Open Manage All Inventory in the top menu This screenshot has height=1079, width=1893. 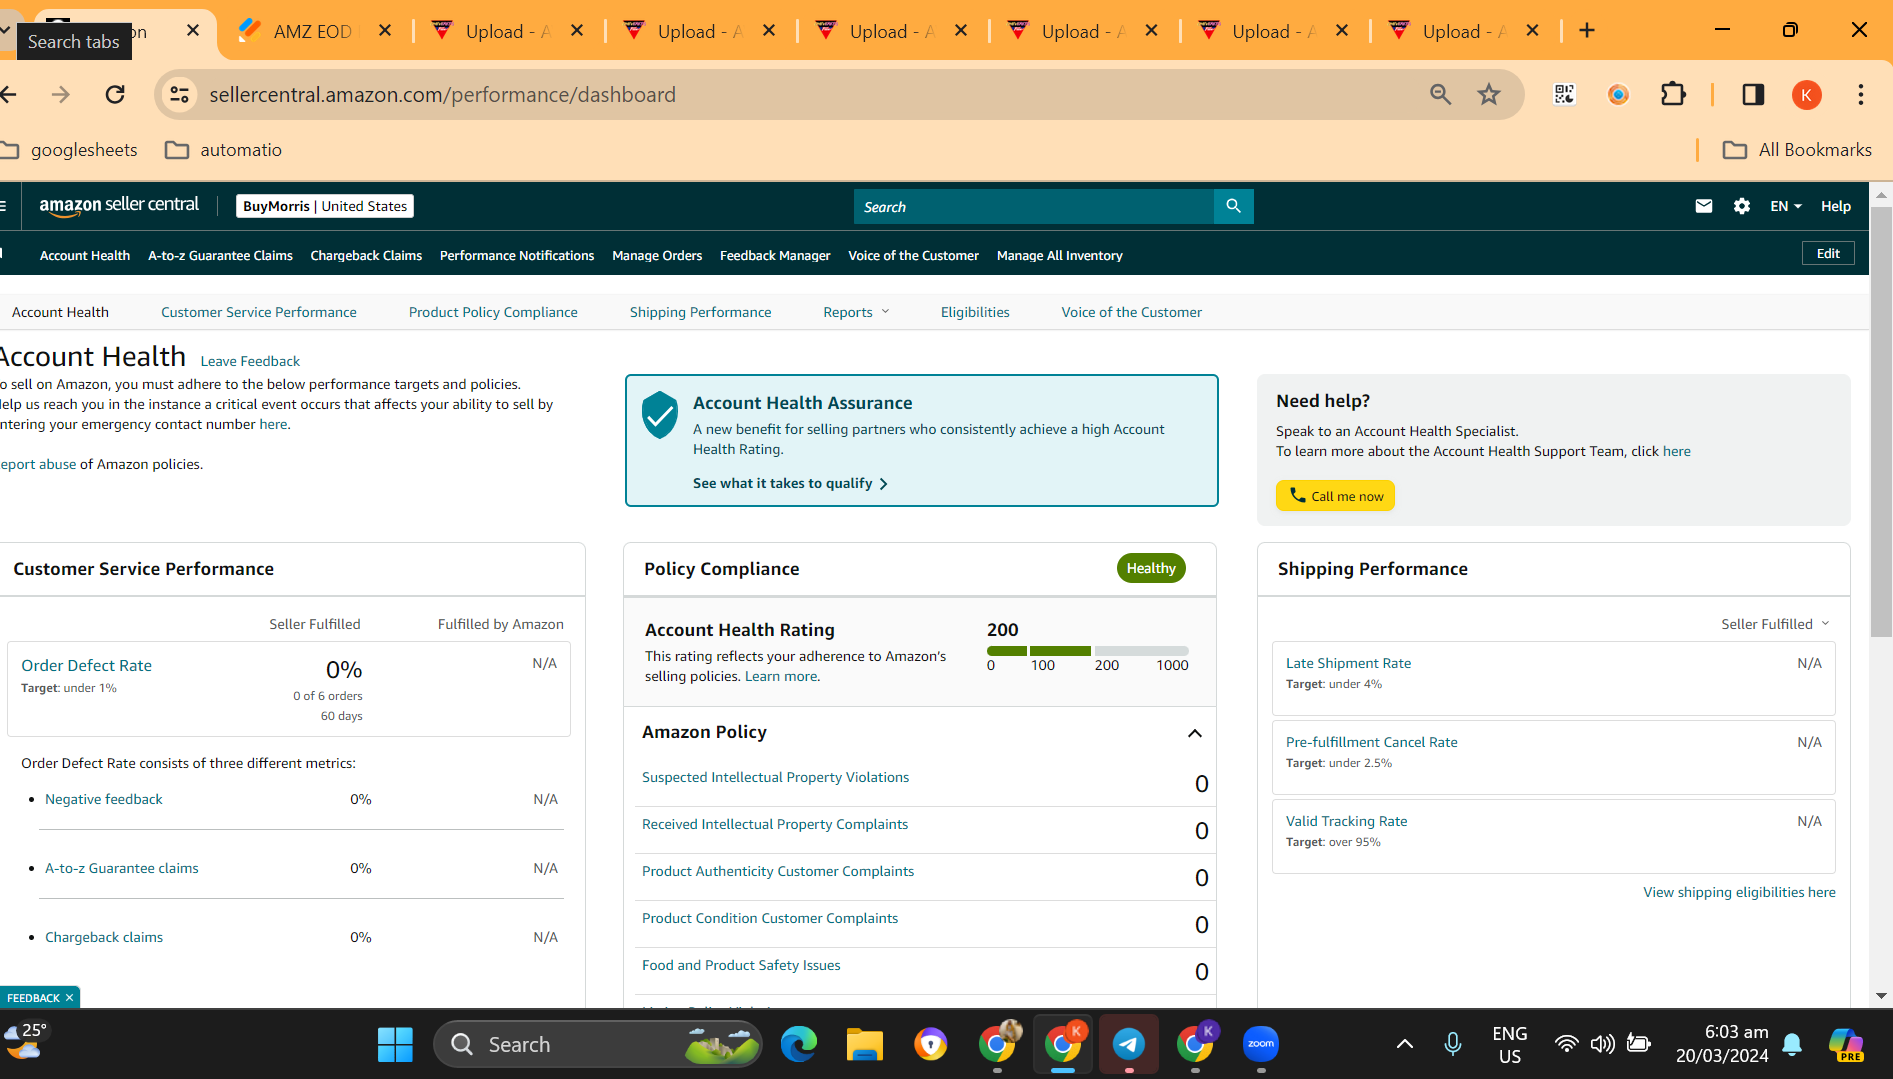tap(1060, 256)
